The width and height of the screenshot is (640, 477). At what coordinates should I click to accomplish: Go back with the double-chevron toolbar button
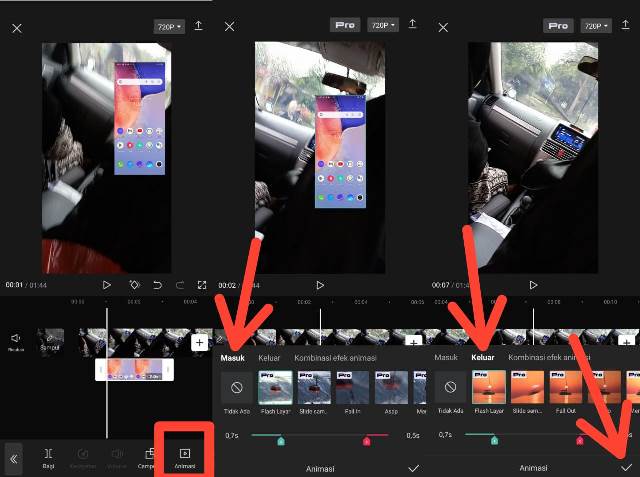click(x=13, y=459)
